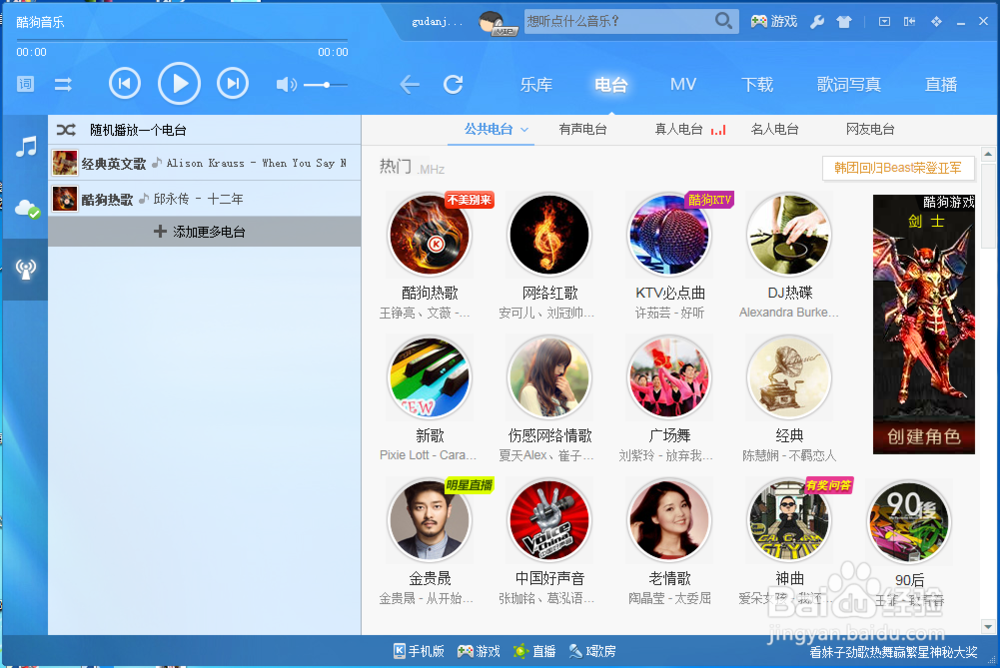Open the 有声电台 tab
The width and height of the screenshot is (1000, 668).
point(583,129)
